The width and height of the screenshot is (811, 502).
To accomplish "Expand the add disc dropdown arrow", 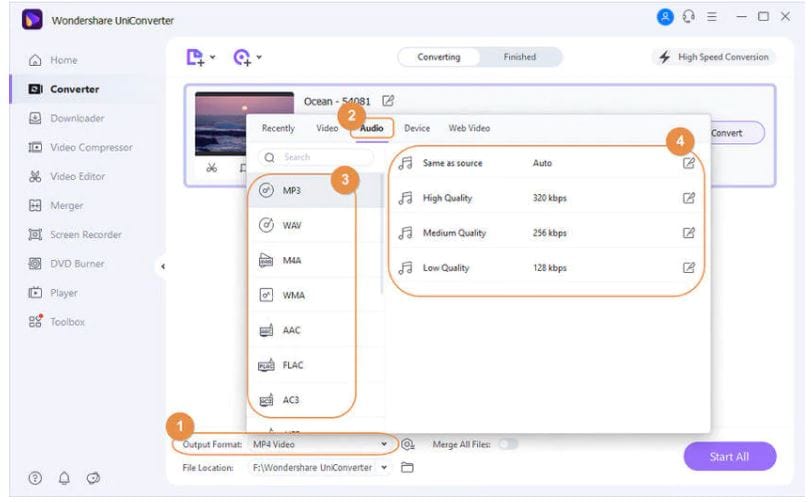I will click(259, 57).
